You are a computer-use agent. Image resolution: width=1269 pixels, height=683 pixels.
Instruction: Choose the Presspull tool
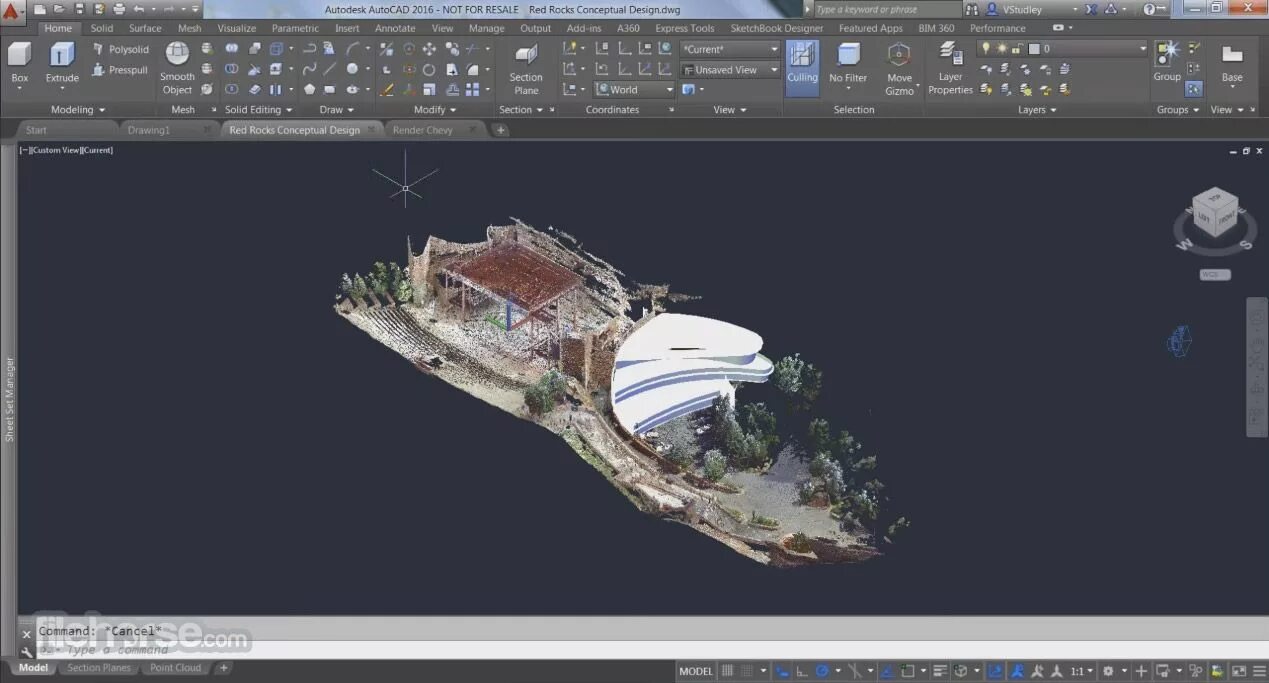[x=120, y=70]
